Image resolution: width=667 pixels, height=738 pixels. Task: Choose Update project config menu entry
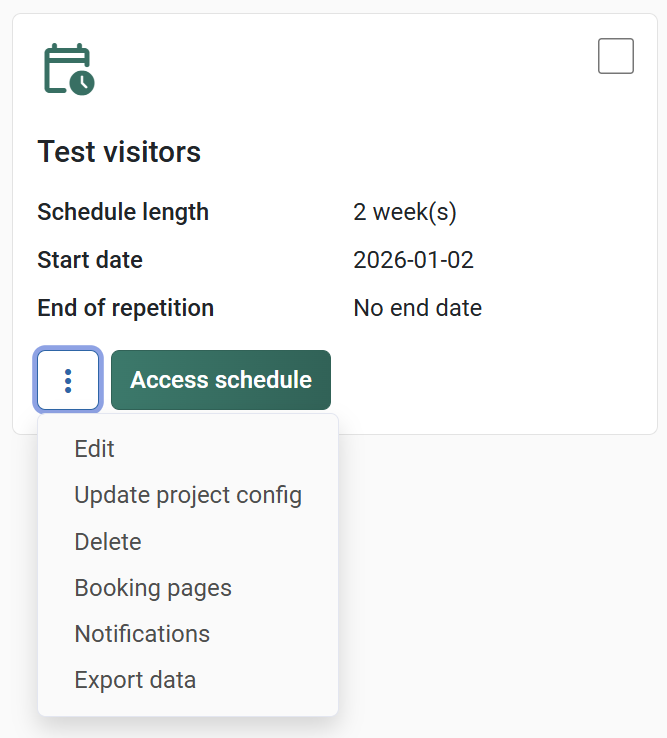(188, 495)
